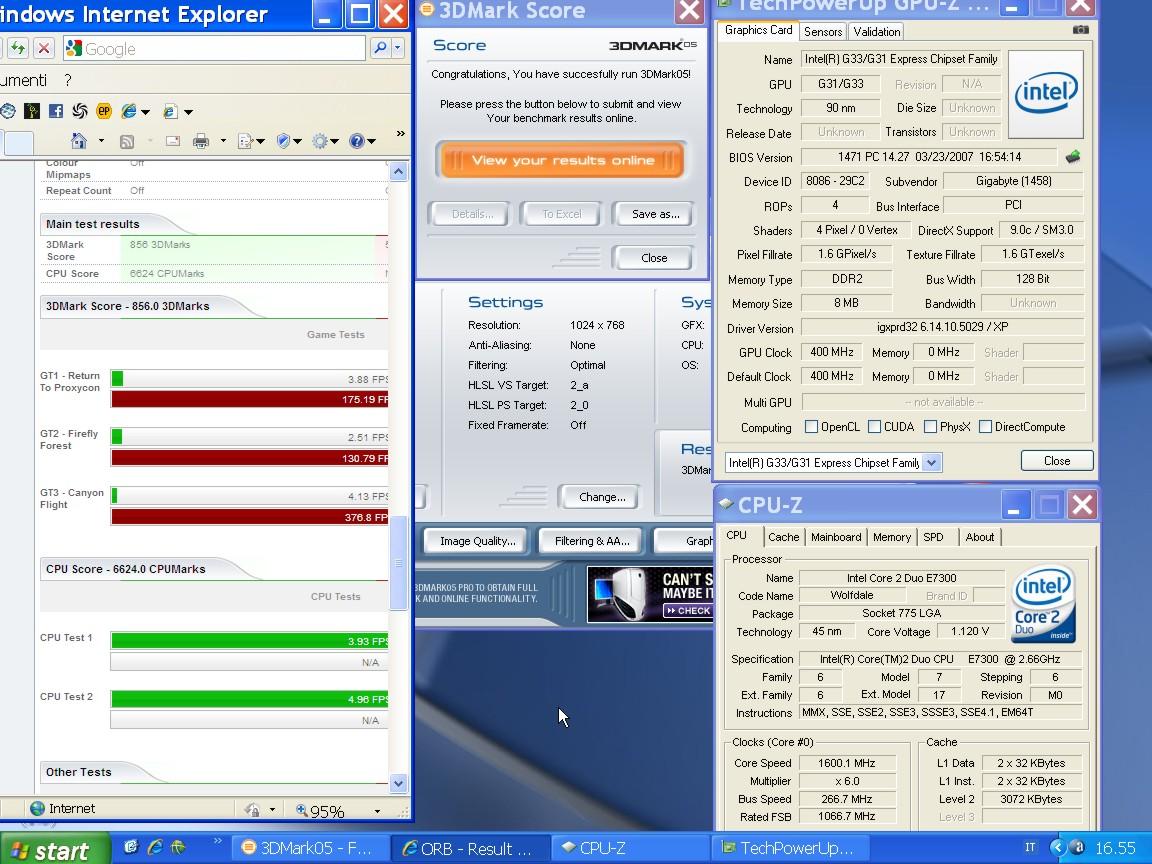Viewport: 1152px width, 864px height.
Task: Click the IE page scroll down arrow
Action: point(398,782)
